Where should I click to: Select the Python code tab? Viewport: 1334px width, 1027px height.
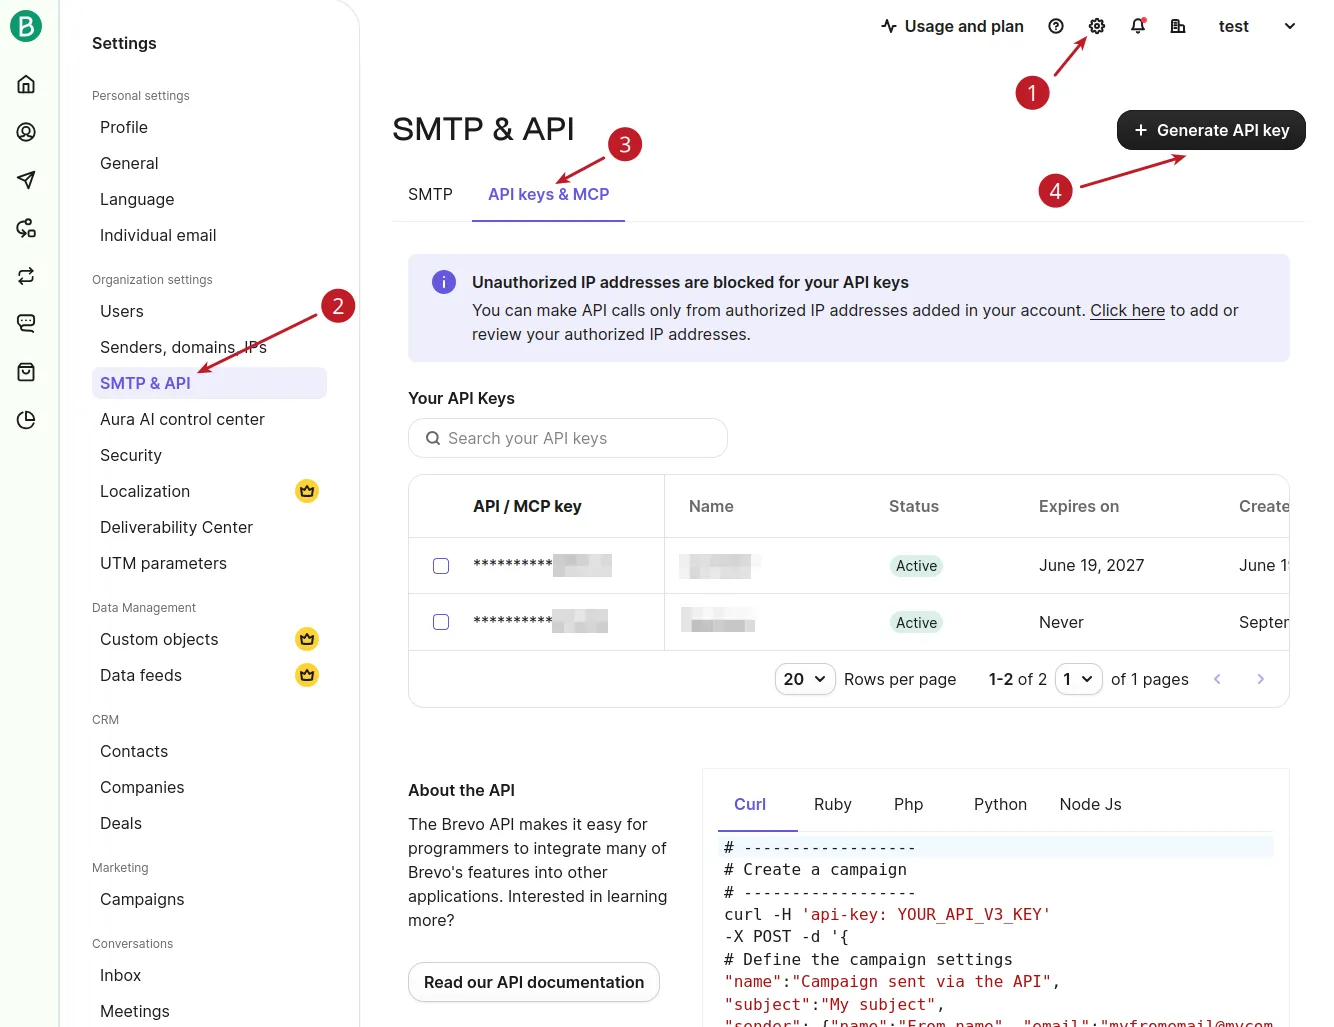[x=1000, y=804]
